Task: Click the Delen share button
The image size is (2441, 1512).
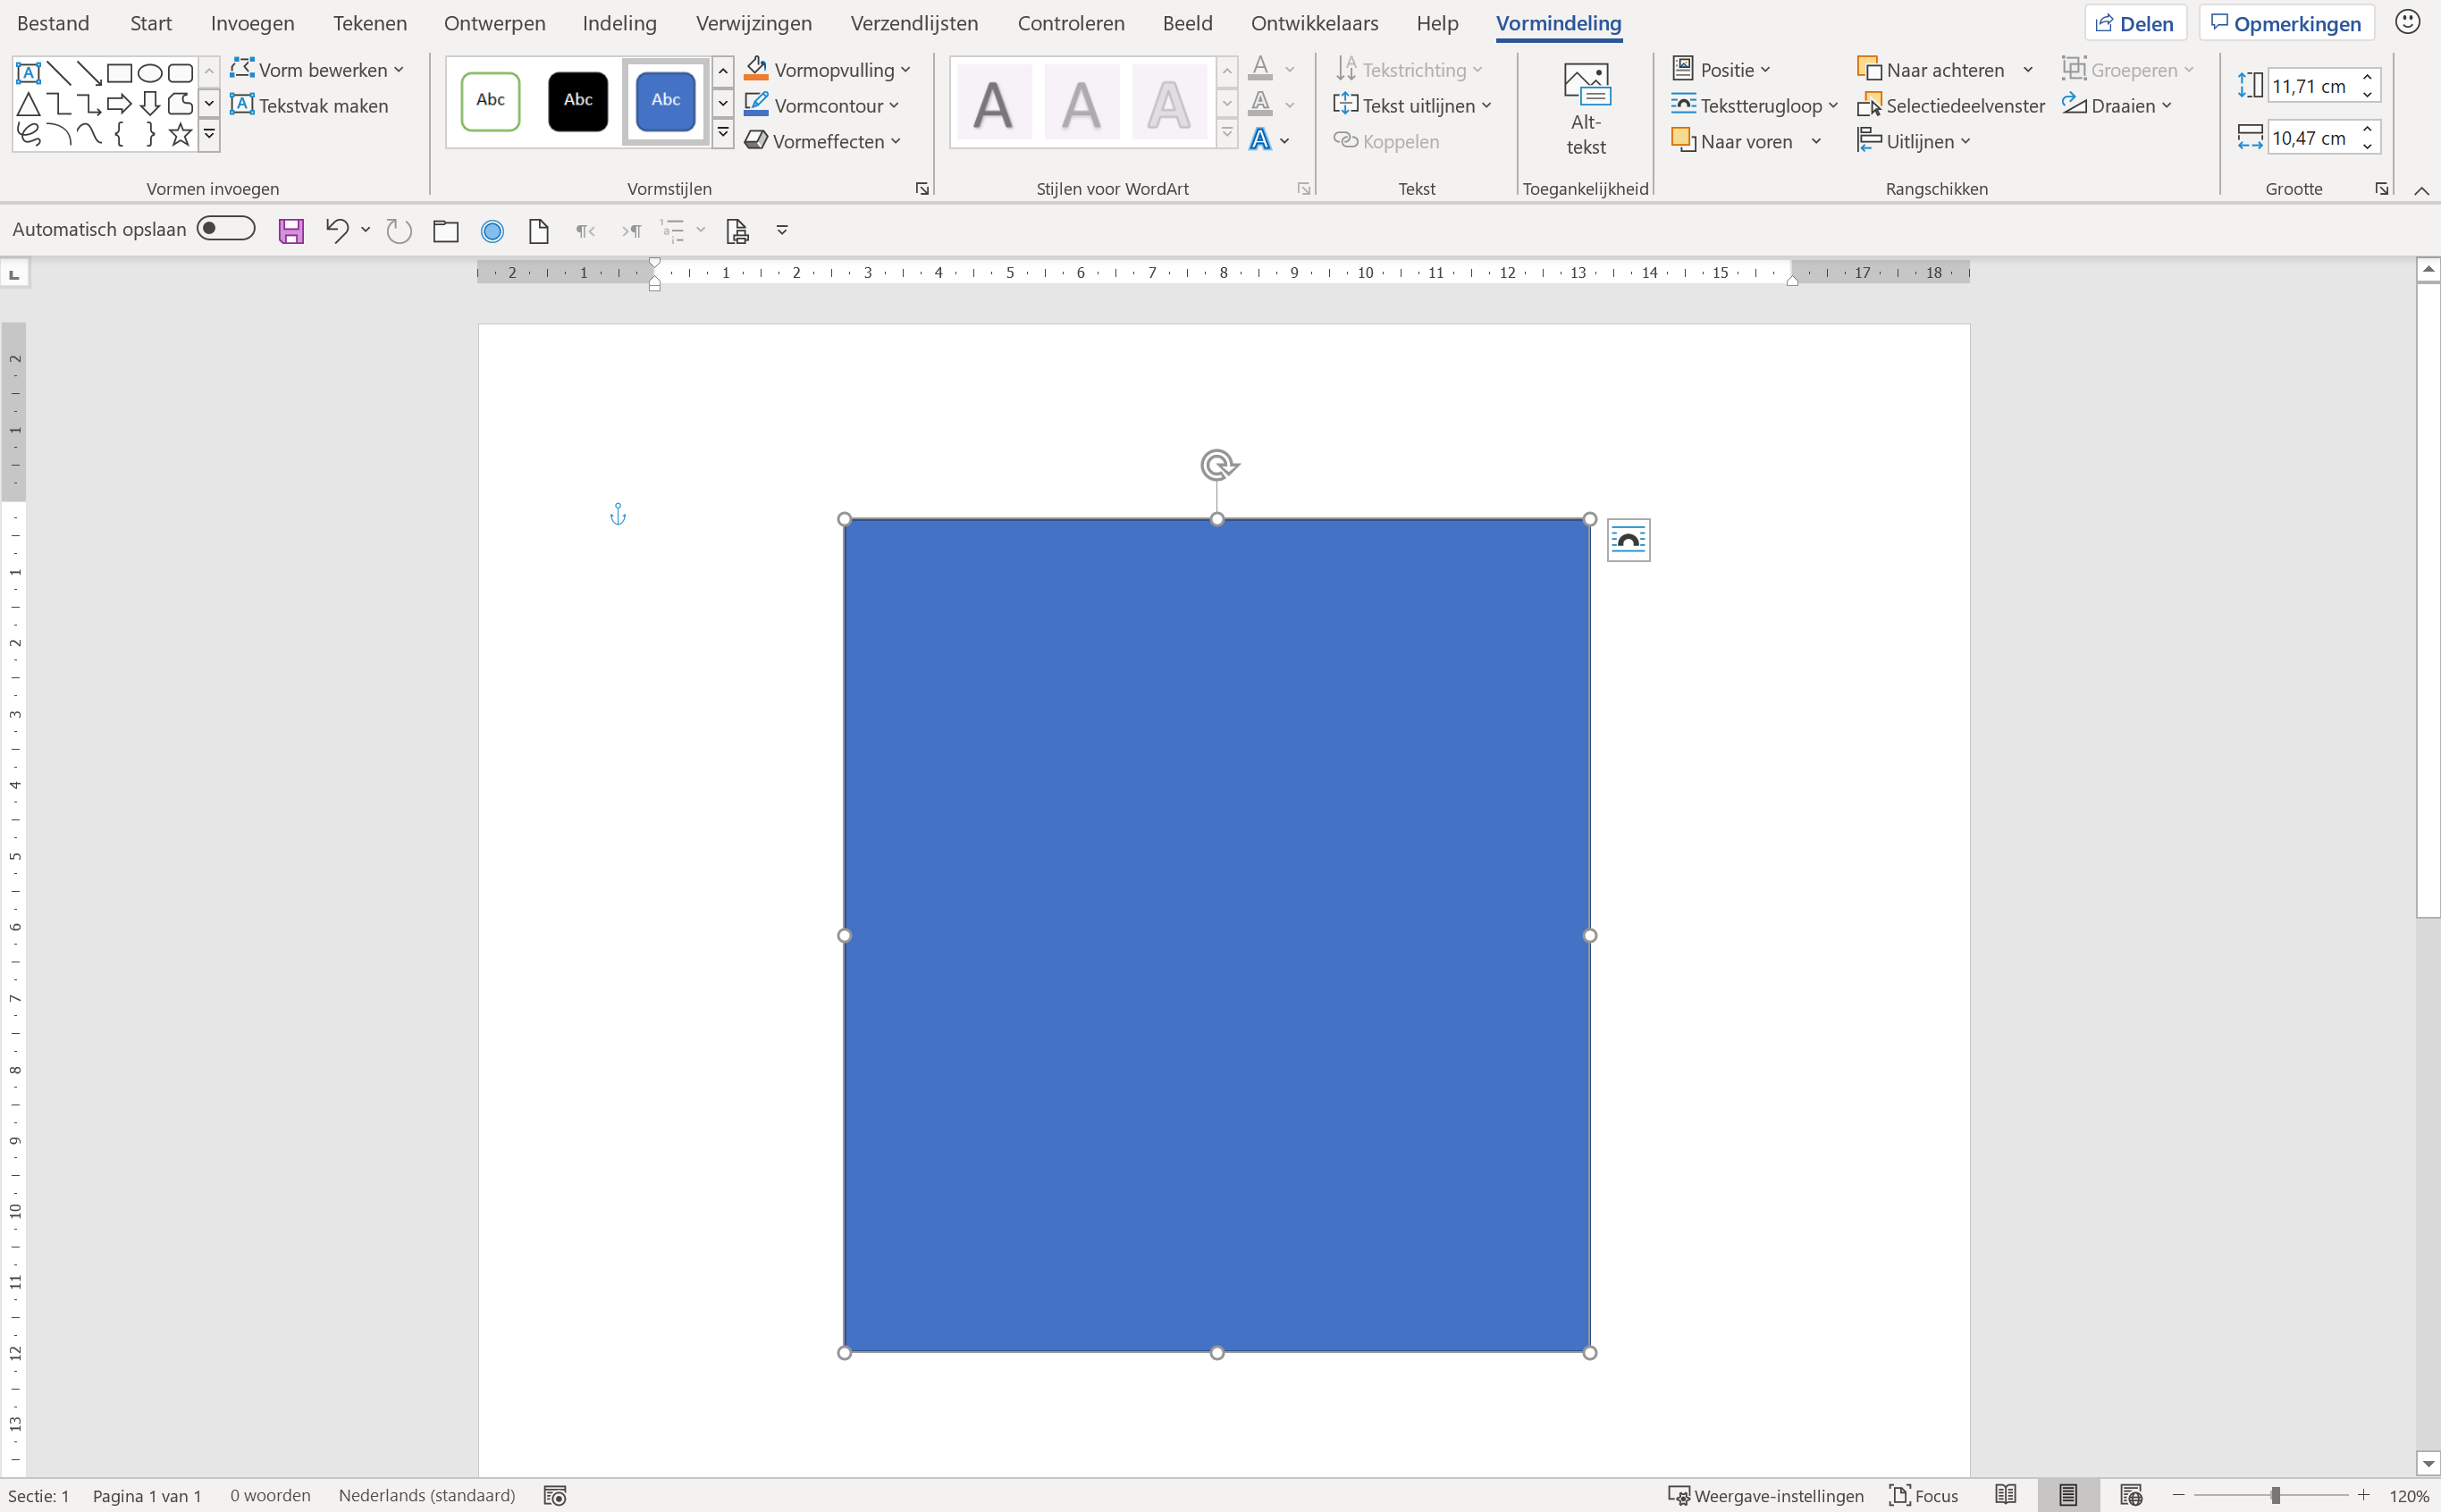Action: [2134, 23]
